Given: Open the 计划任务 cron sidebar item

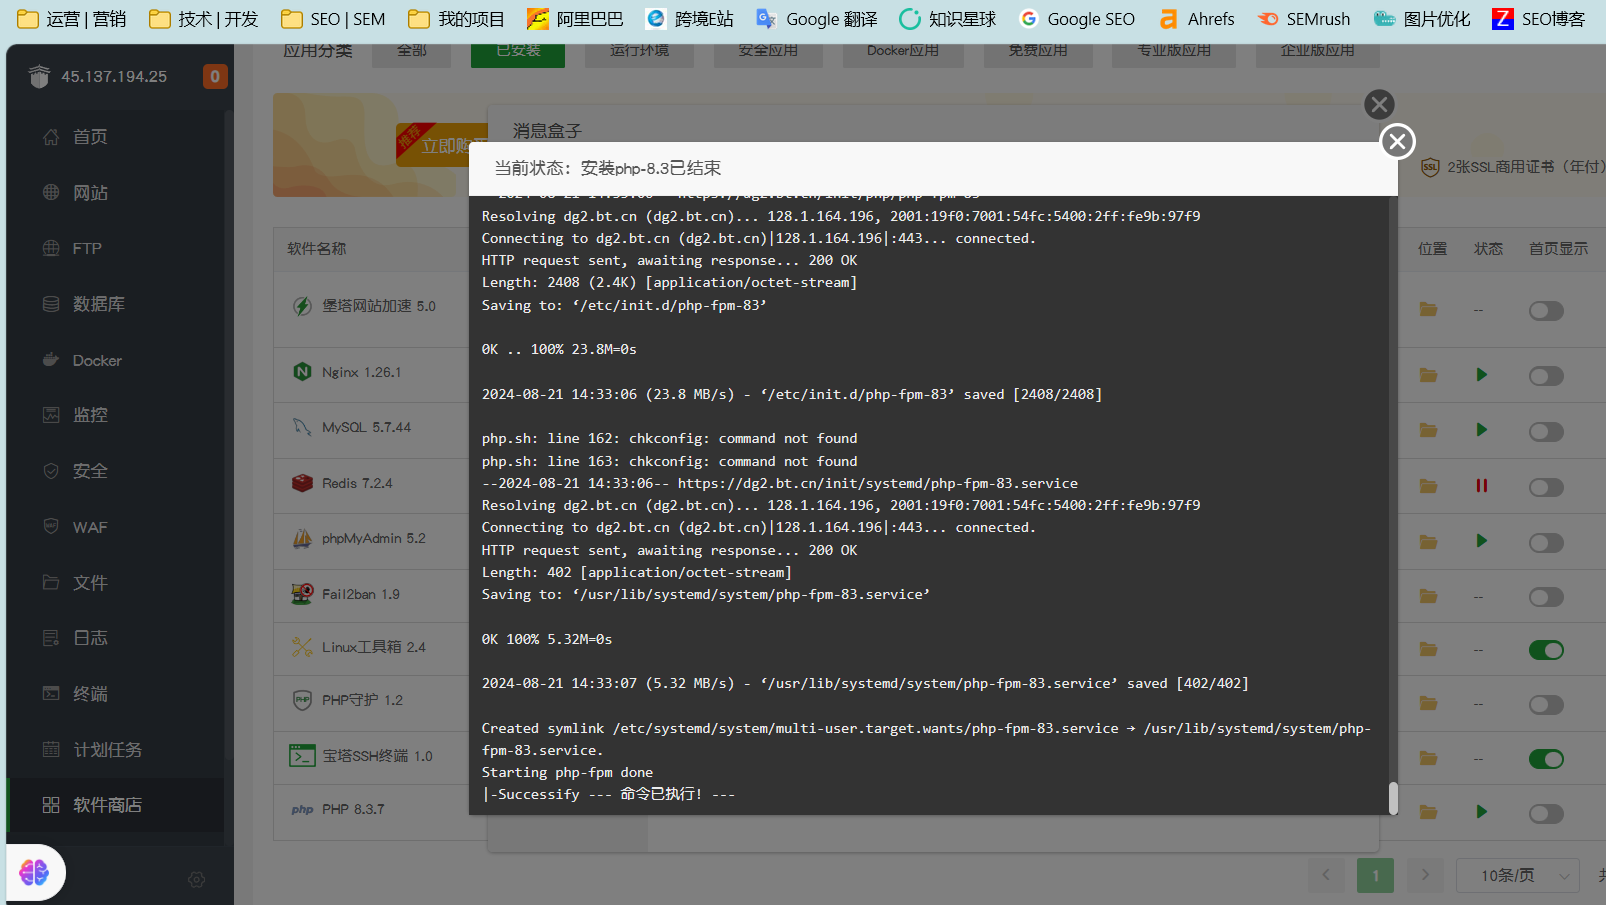Looking at the screenshot, I should [115, 749].
